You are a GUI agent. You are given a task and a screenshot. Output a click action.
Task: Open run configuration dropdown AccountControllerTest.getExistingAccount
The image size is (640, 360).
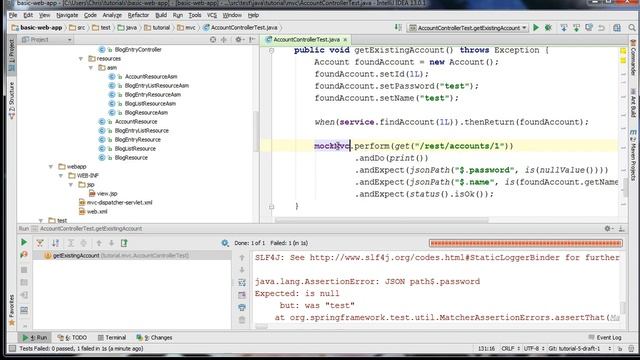tap(468, 28)
